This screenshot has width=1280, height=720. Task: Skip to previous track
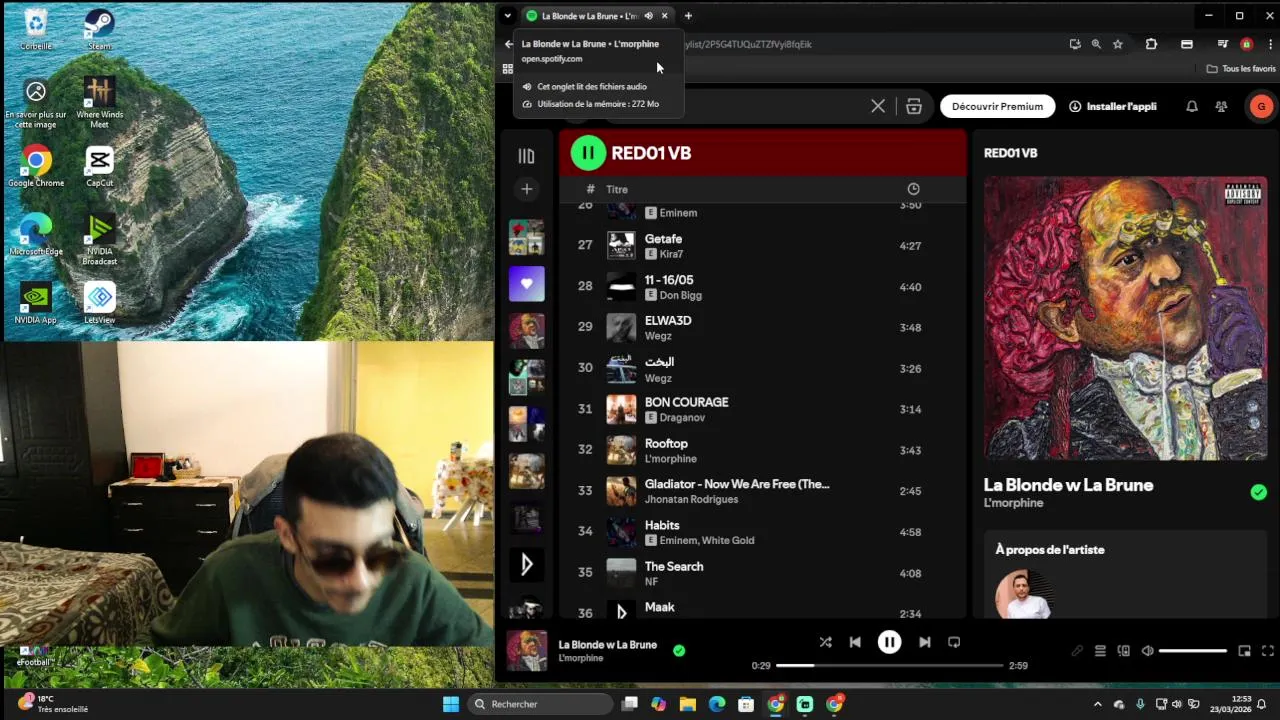(855, 642)
